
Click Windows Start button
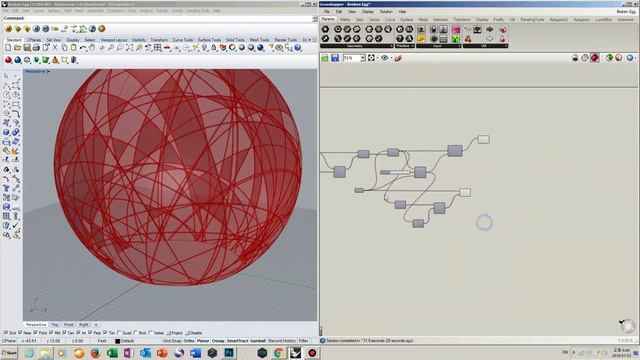coord(9,353)
